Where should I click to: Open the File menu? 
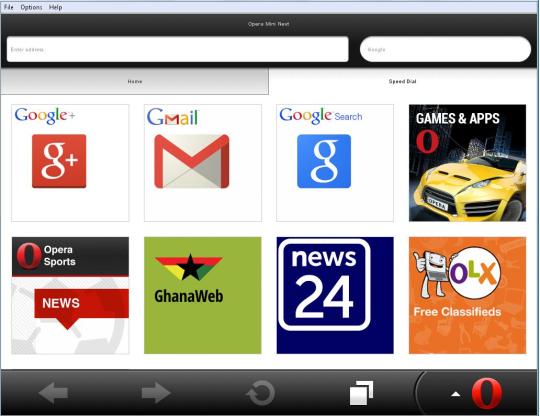pyautogui.click(x=9, y=7)
